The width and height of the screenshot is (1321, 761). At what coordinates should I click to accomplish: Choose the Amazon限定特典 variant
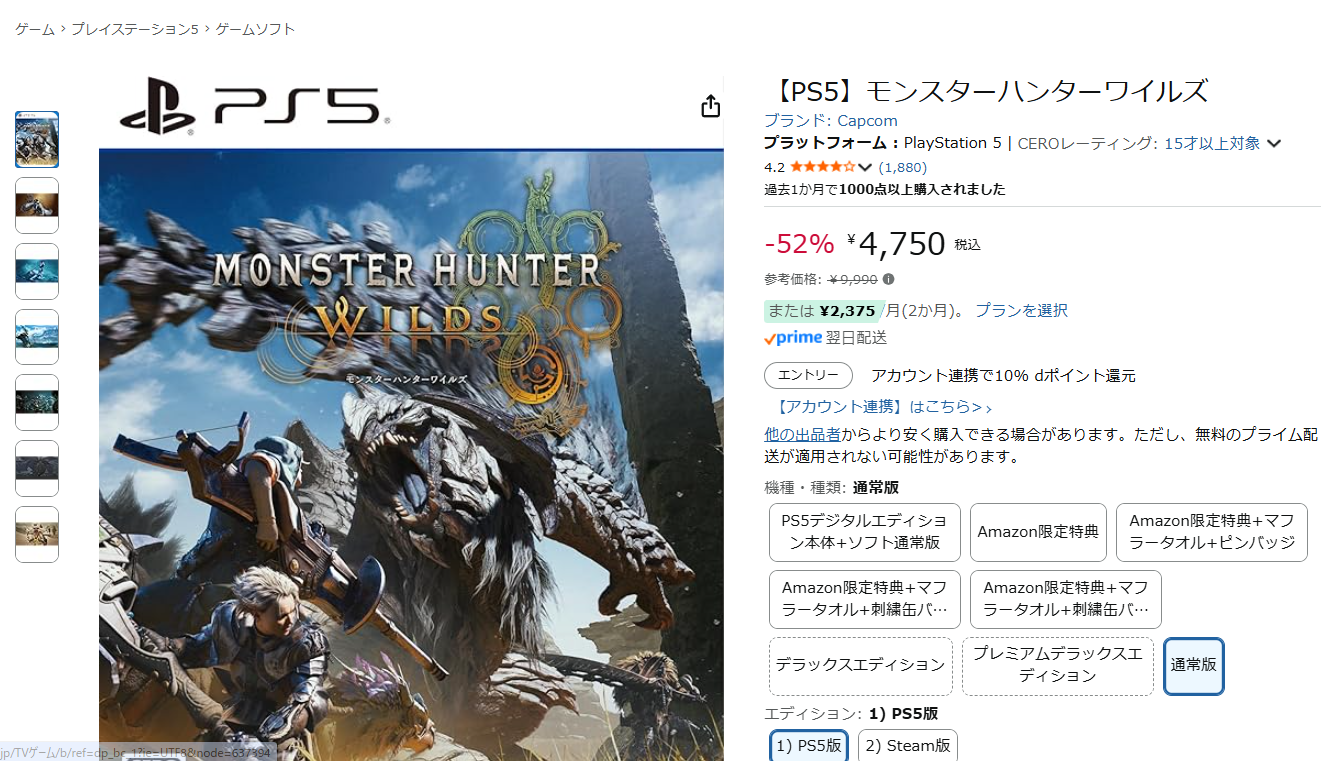(1038, 532)
